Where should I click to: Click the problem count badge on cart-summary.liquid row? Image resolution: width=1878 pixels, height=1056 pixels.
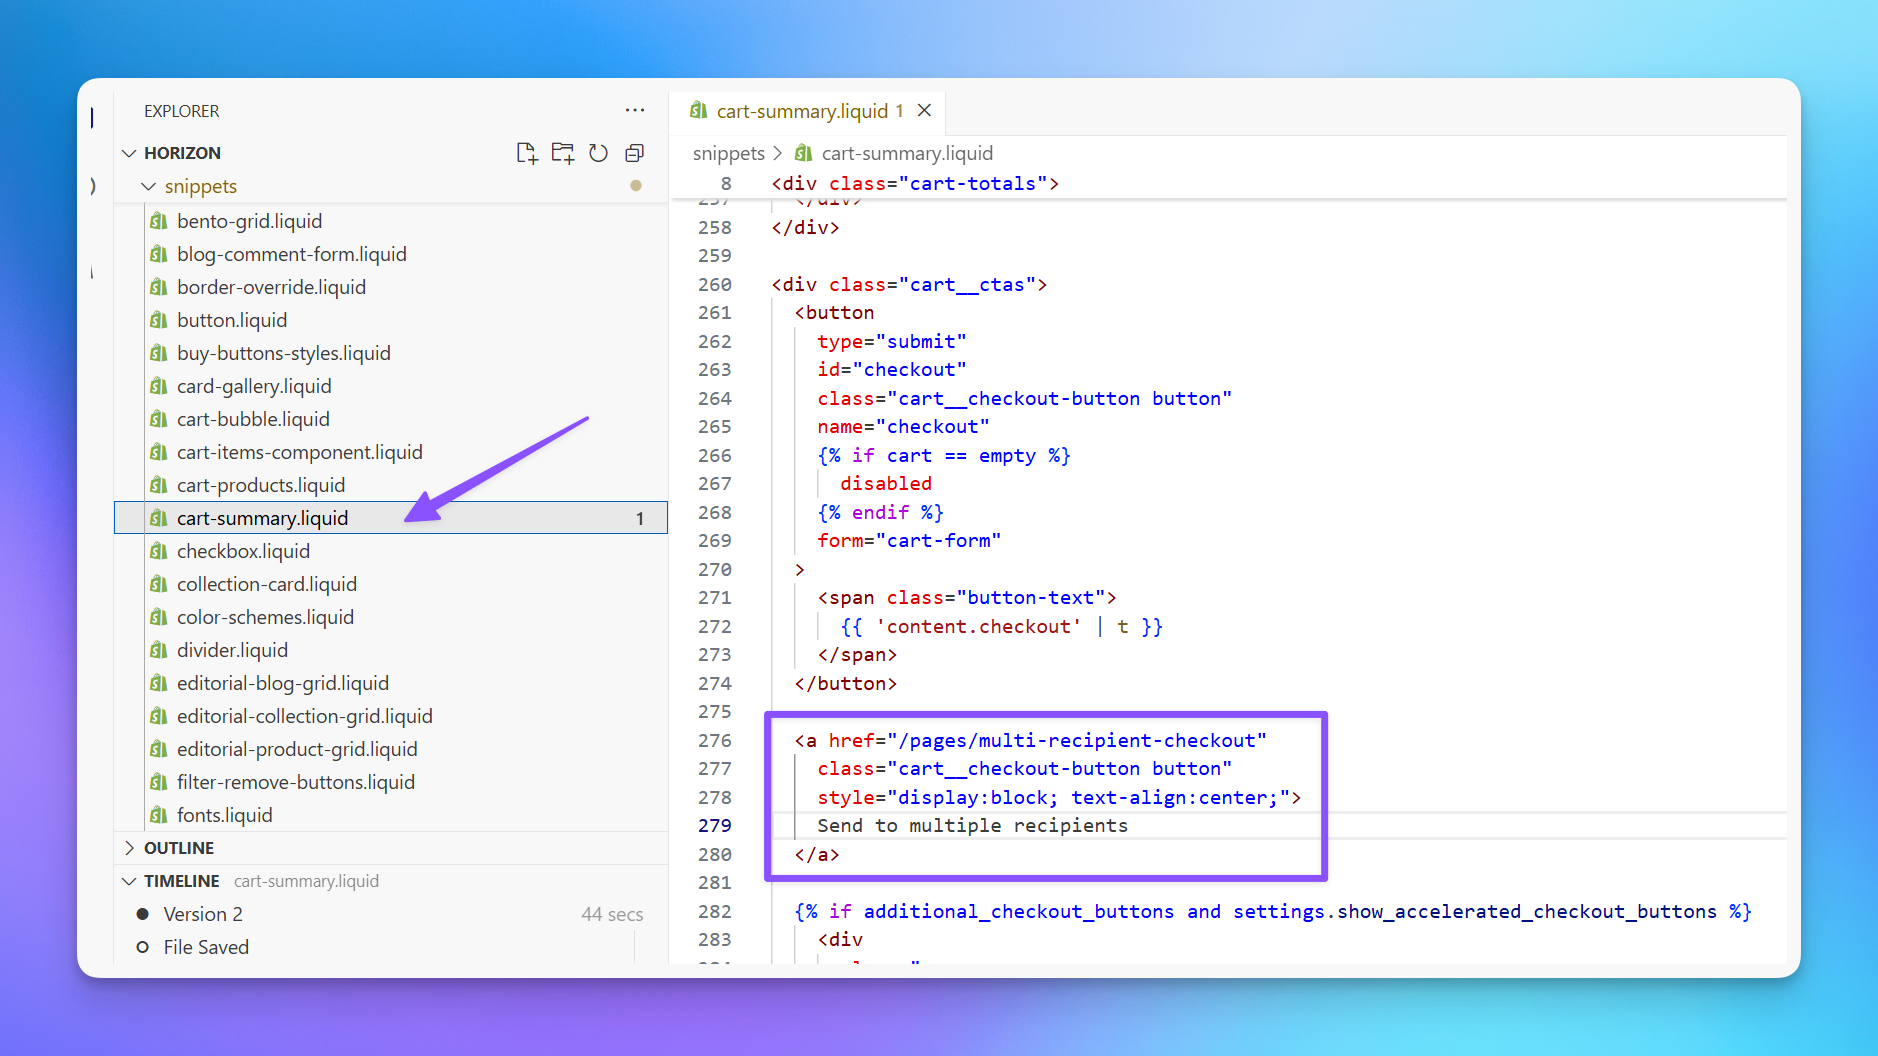(x=640, y=518)
